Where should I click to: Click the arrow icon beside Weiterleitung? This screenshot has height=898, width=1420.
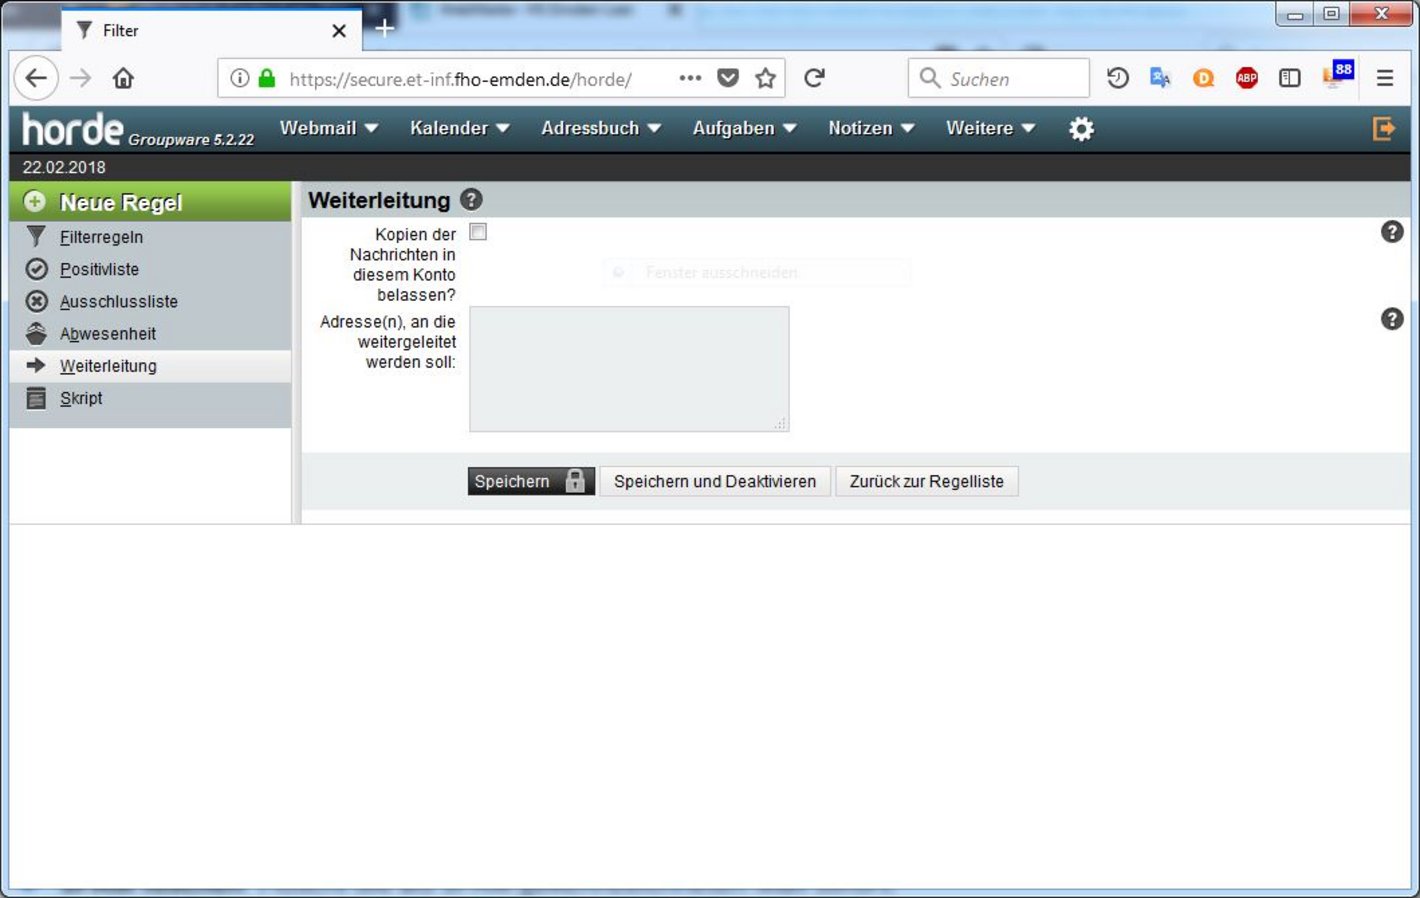36,366
